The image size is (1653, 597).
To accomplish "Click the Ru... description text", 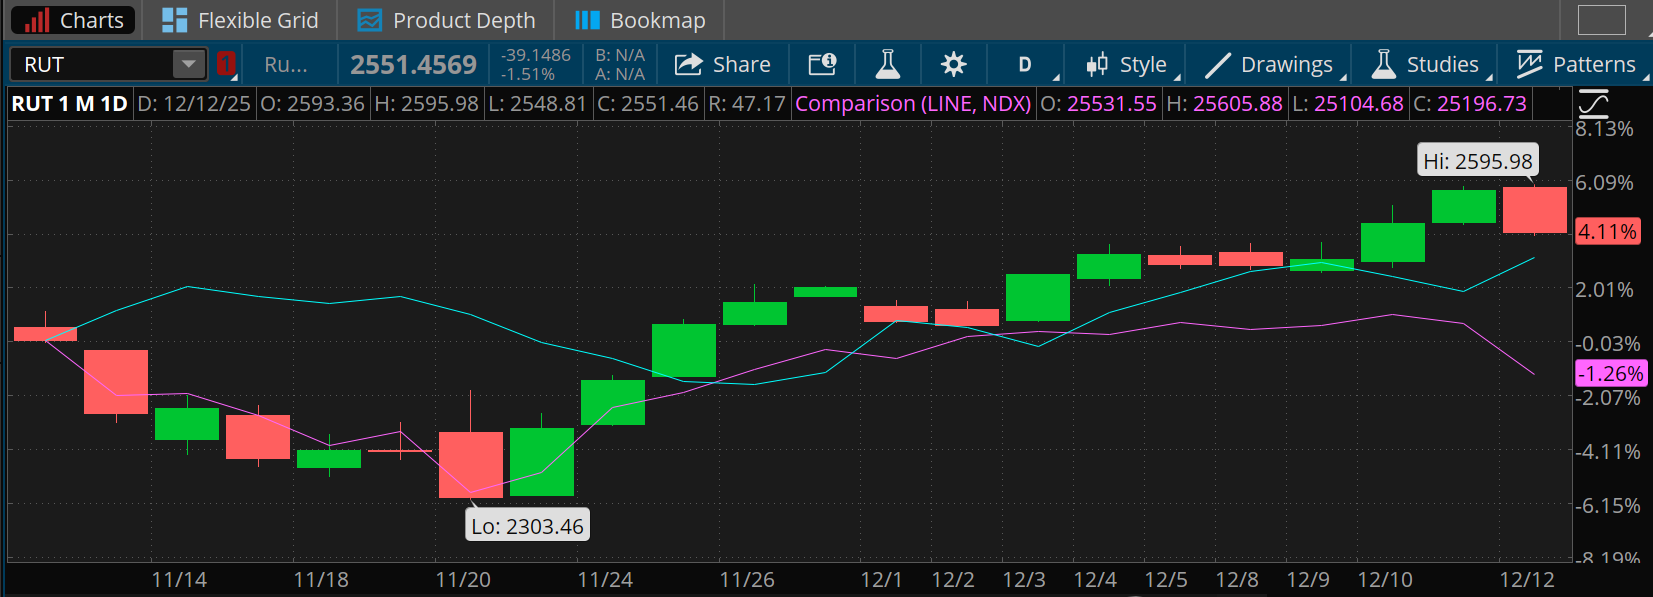I will coord(286,65).
